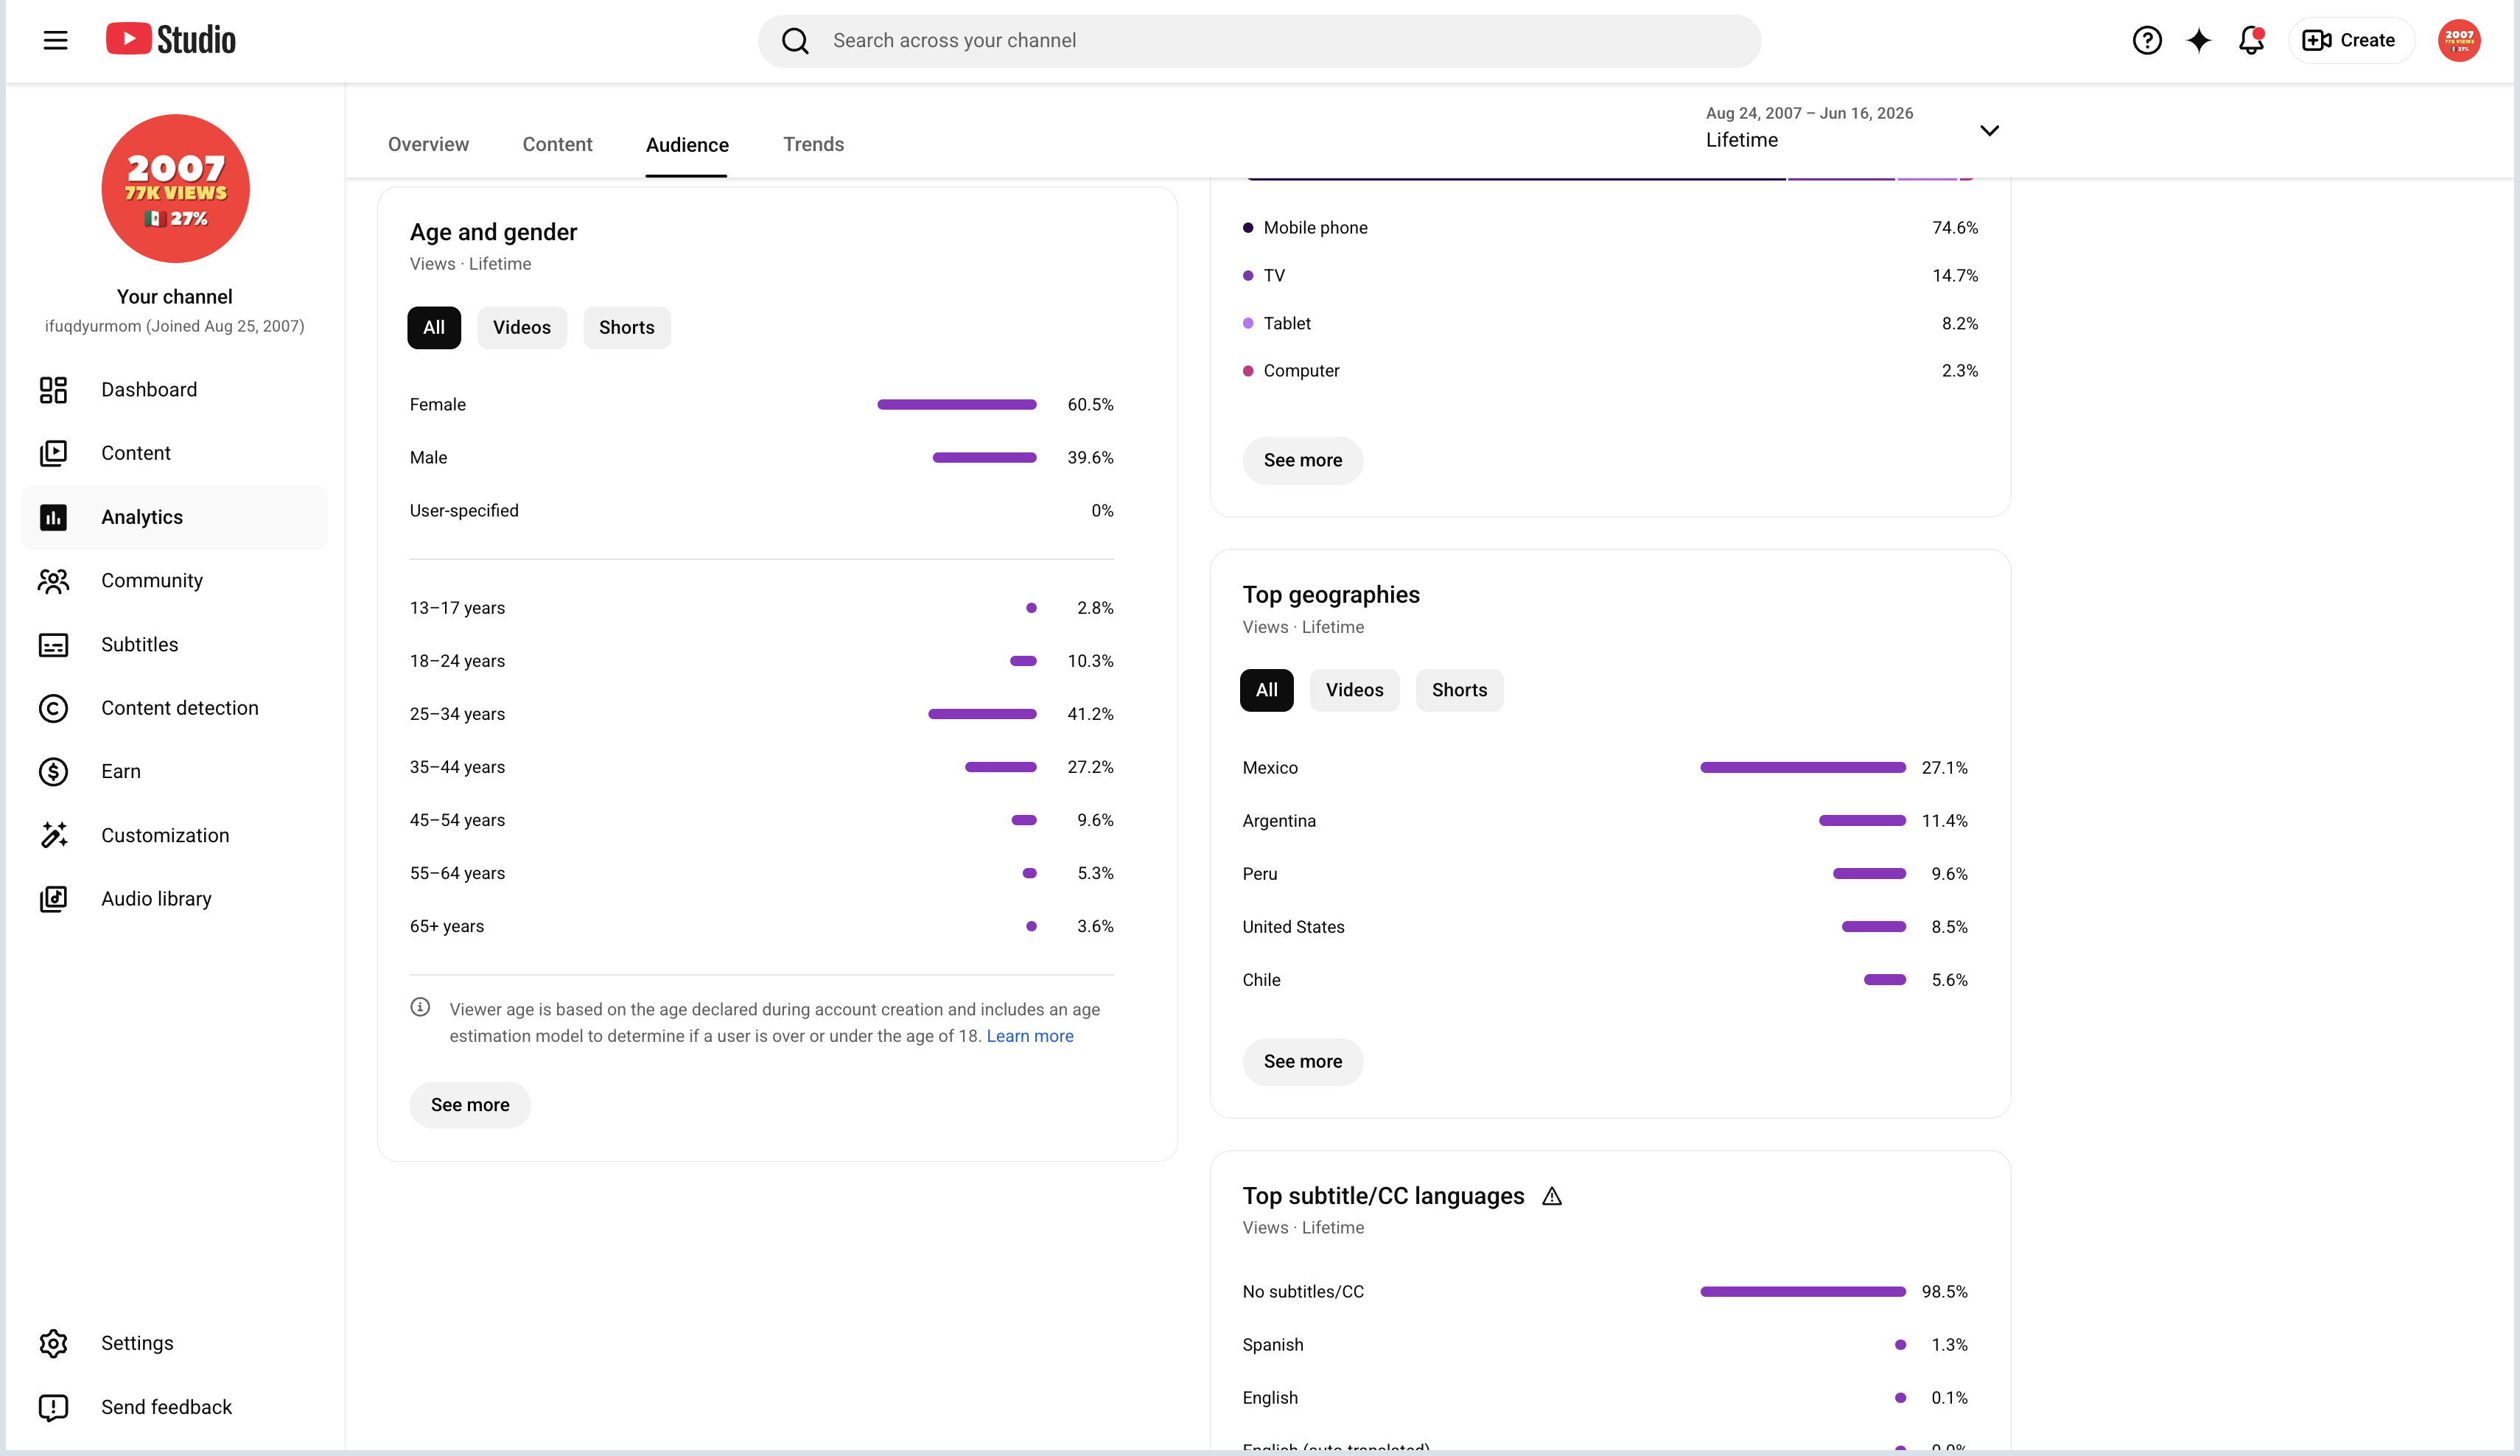The width and height of the screenshot is (2520, 1456).
Task: Switch to the Trends tab
Action: point(813,145)
